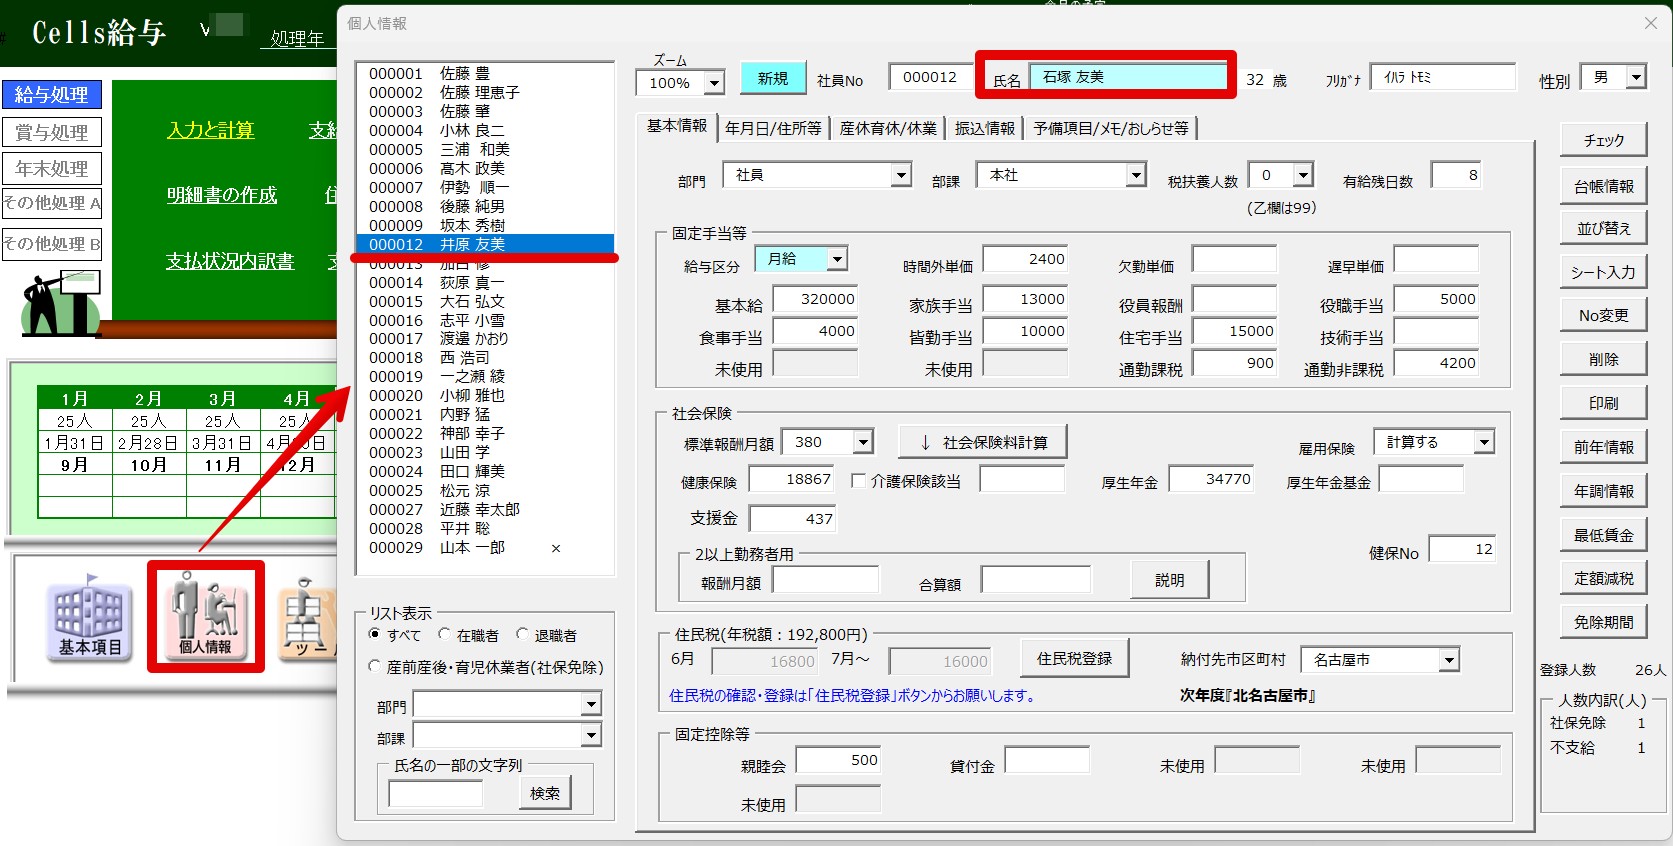
Task: Switch to the 基本情報 tab
Action: tap(677, 126)
